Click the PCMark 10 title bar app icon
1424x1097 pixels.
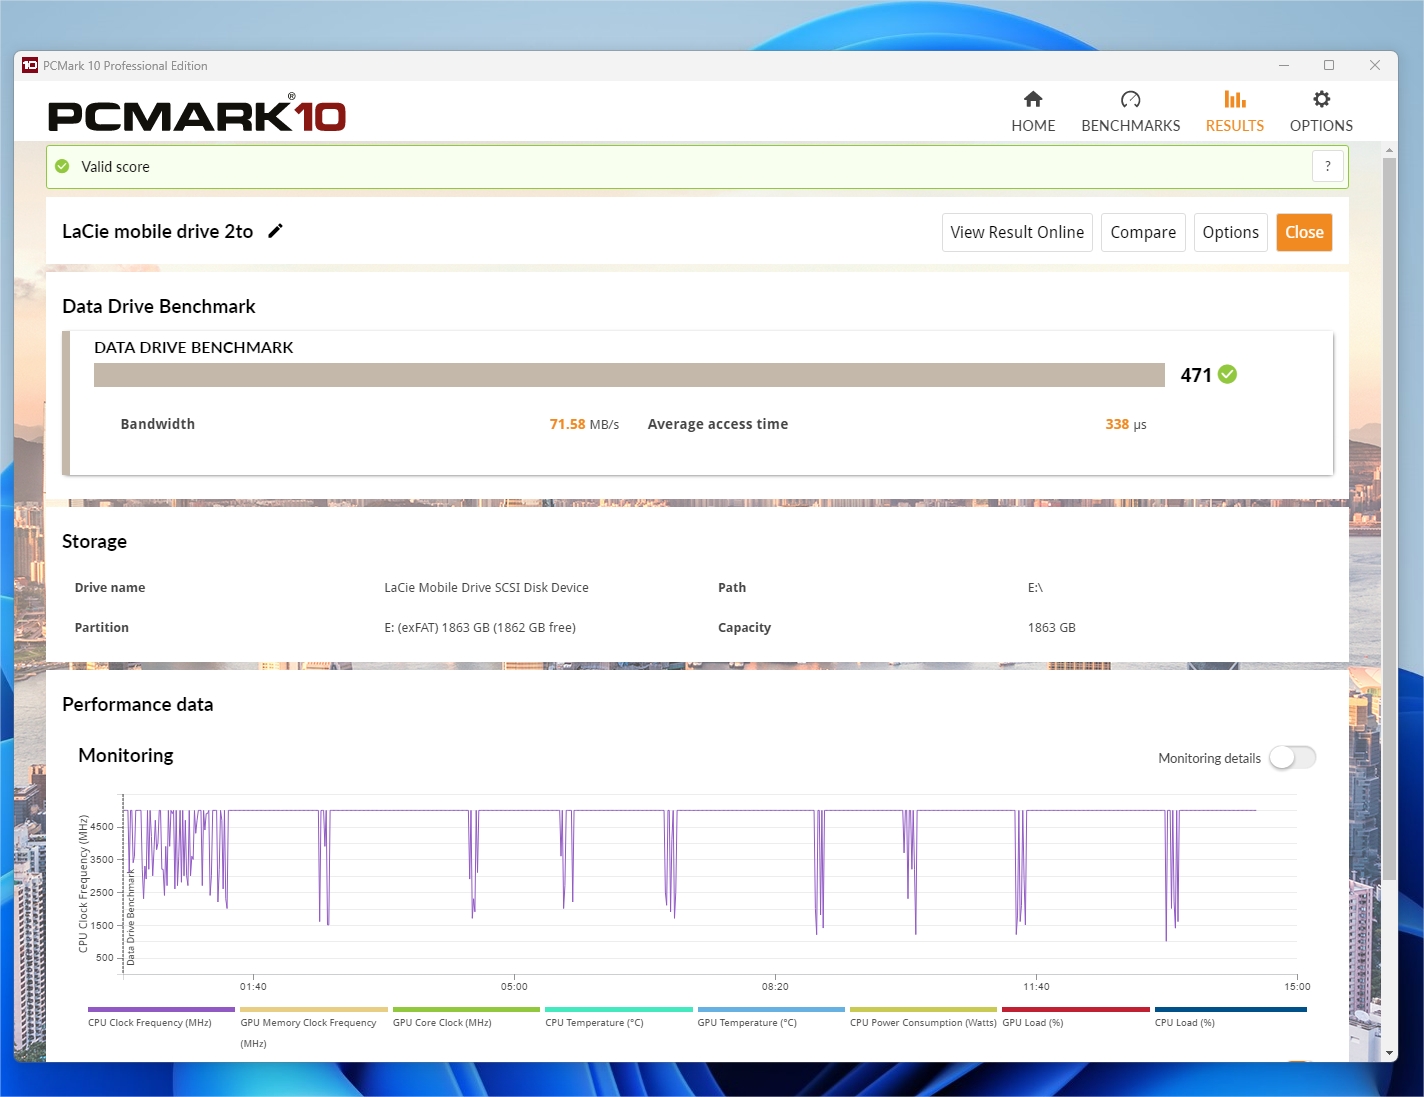pyautogui.click(x=30, y=65)
